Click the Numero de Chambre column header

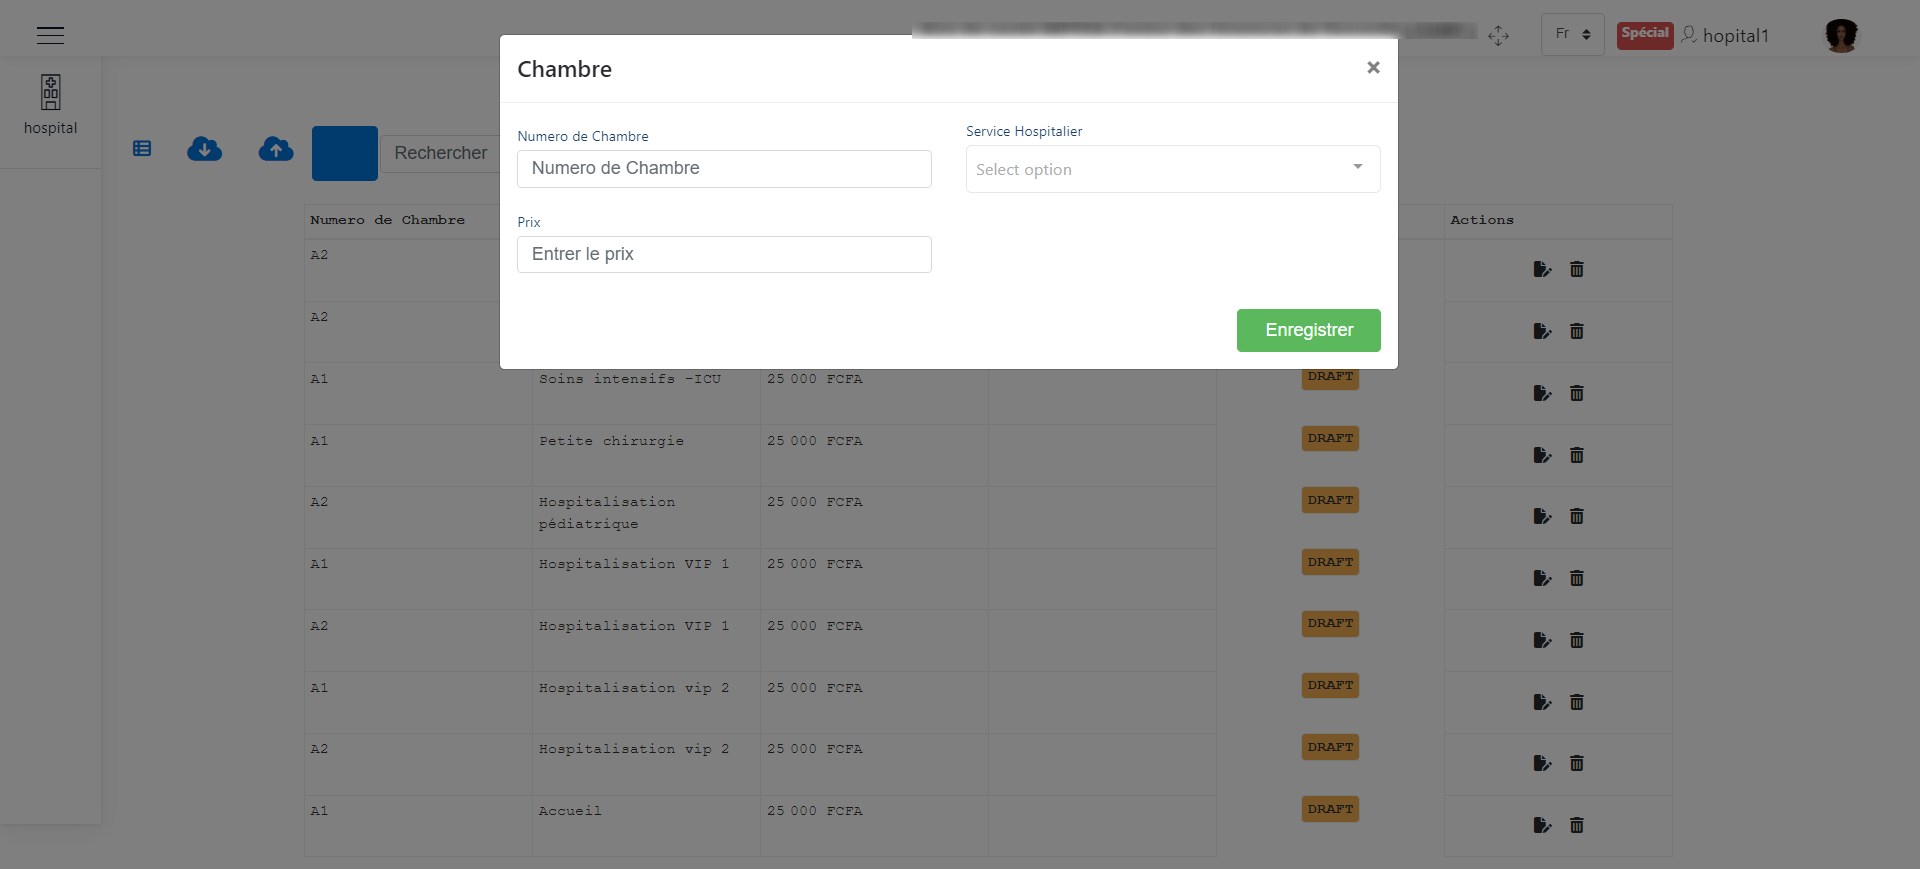(x=387, y=220)
